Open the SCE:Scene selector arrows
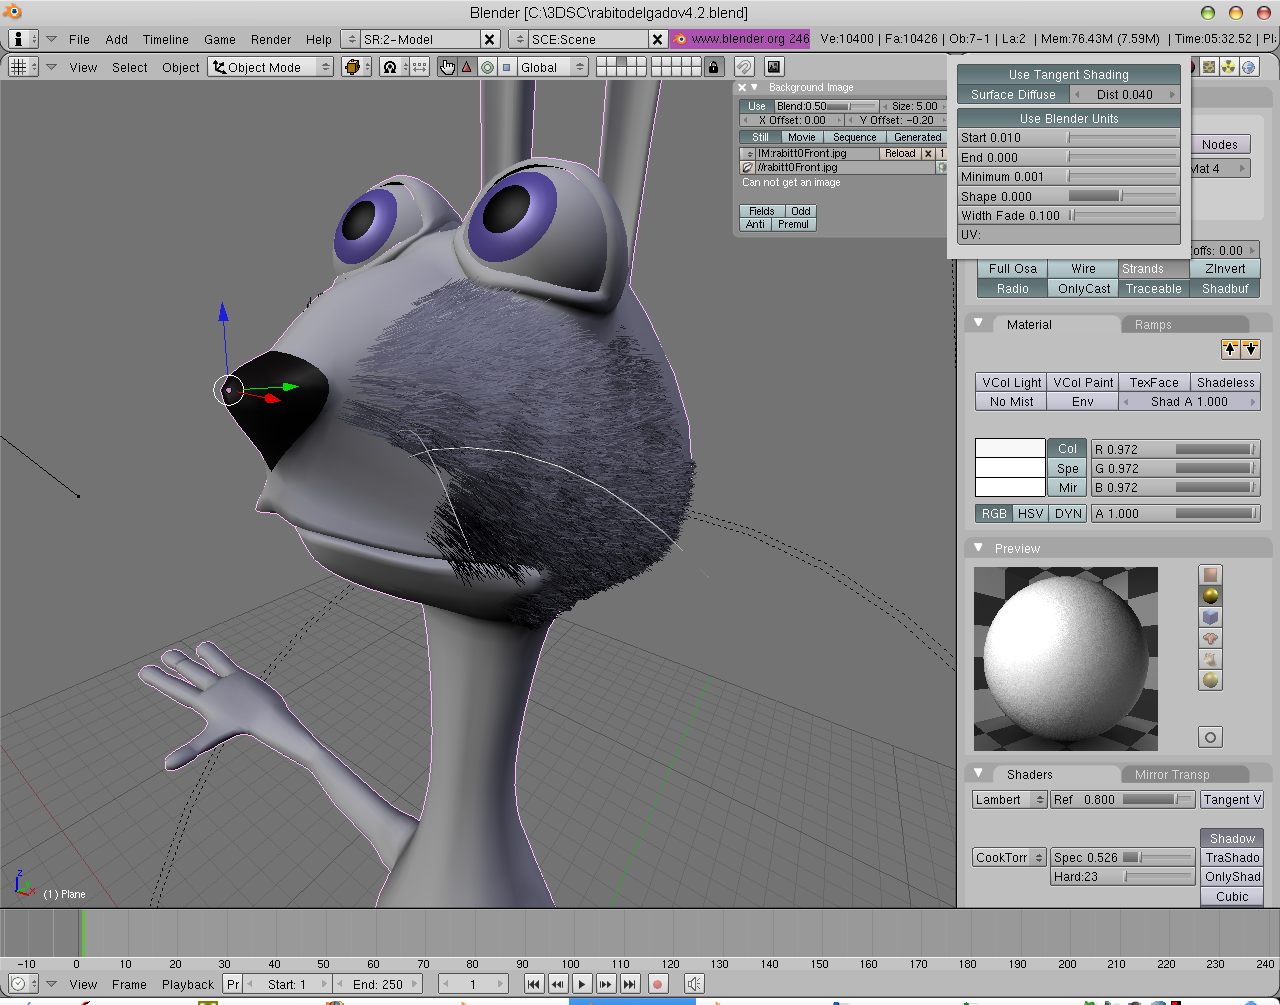 point(518,39)
